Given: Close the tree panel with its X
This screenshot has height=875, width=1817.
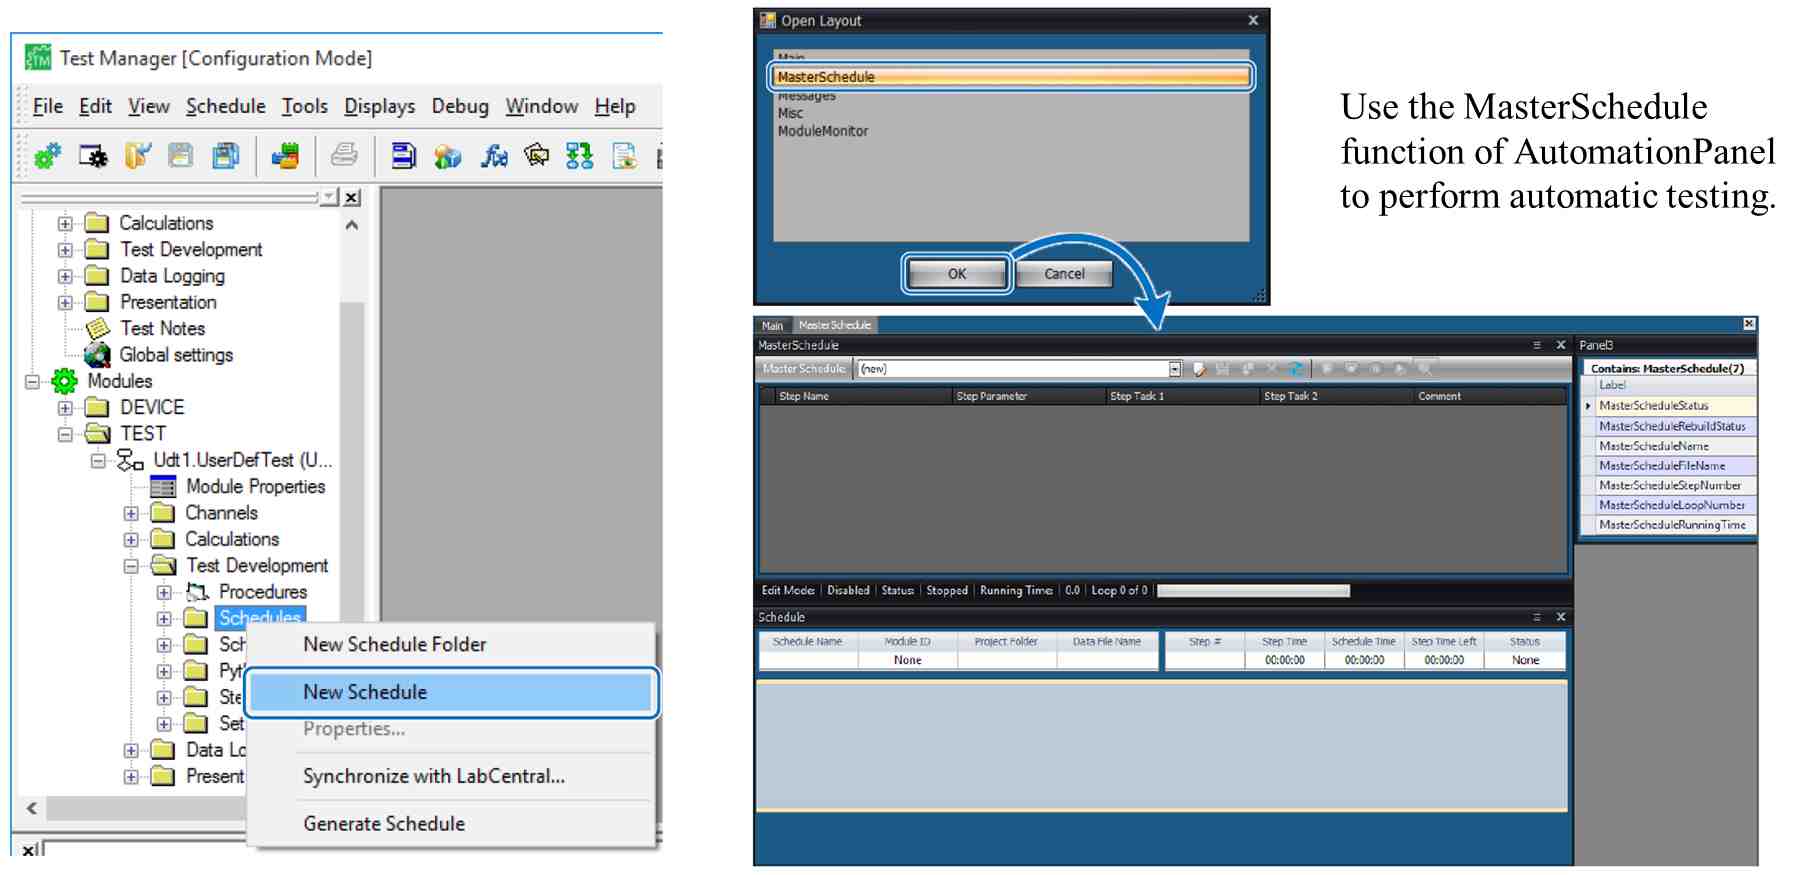Looking at the screenshot, I should point(352,198).
